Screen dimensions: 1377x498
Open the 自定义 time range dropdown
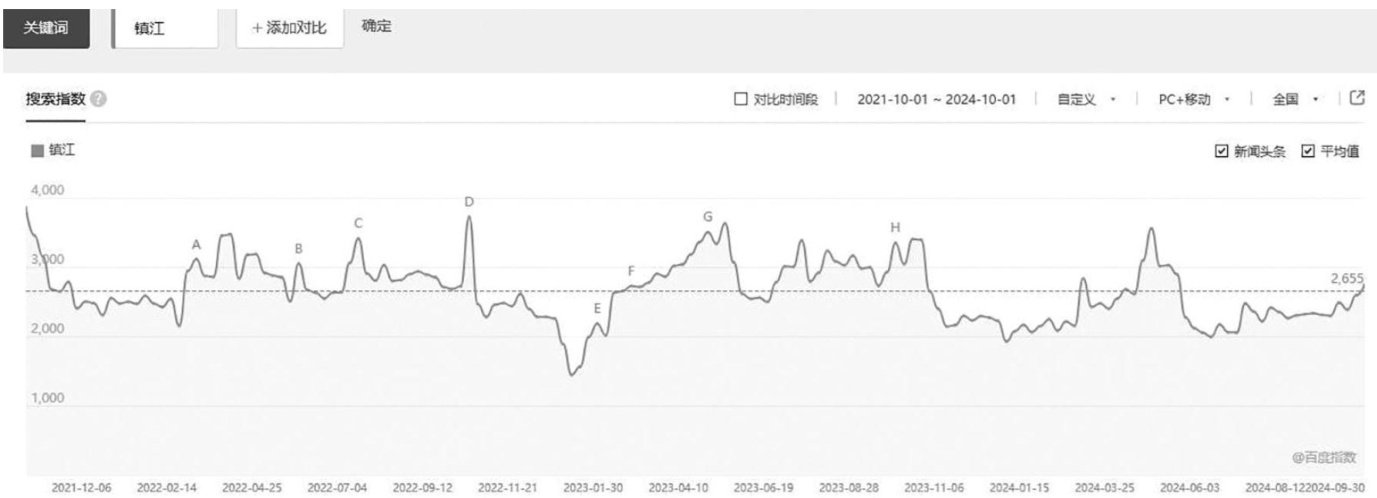pyautogui.click(x=1086, y=99)
